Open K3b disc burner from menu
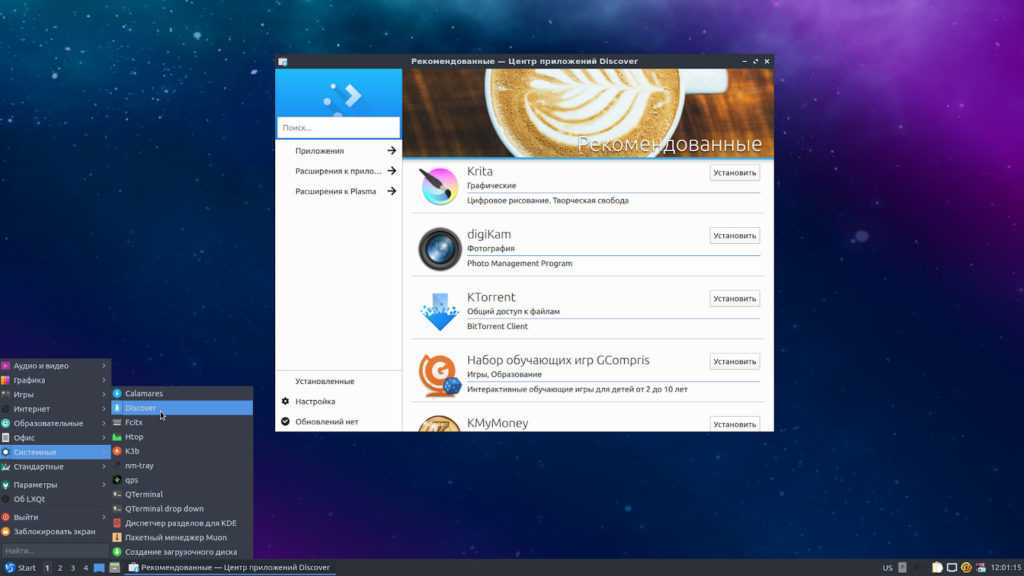Viewport: 1024px width, 576px height. (132, 451)
